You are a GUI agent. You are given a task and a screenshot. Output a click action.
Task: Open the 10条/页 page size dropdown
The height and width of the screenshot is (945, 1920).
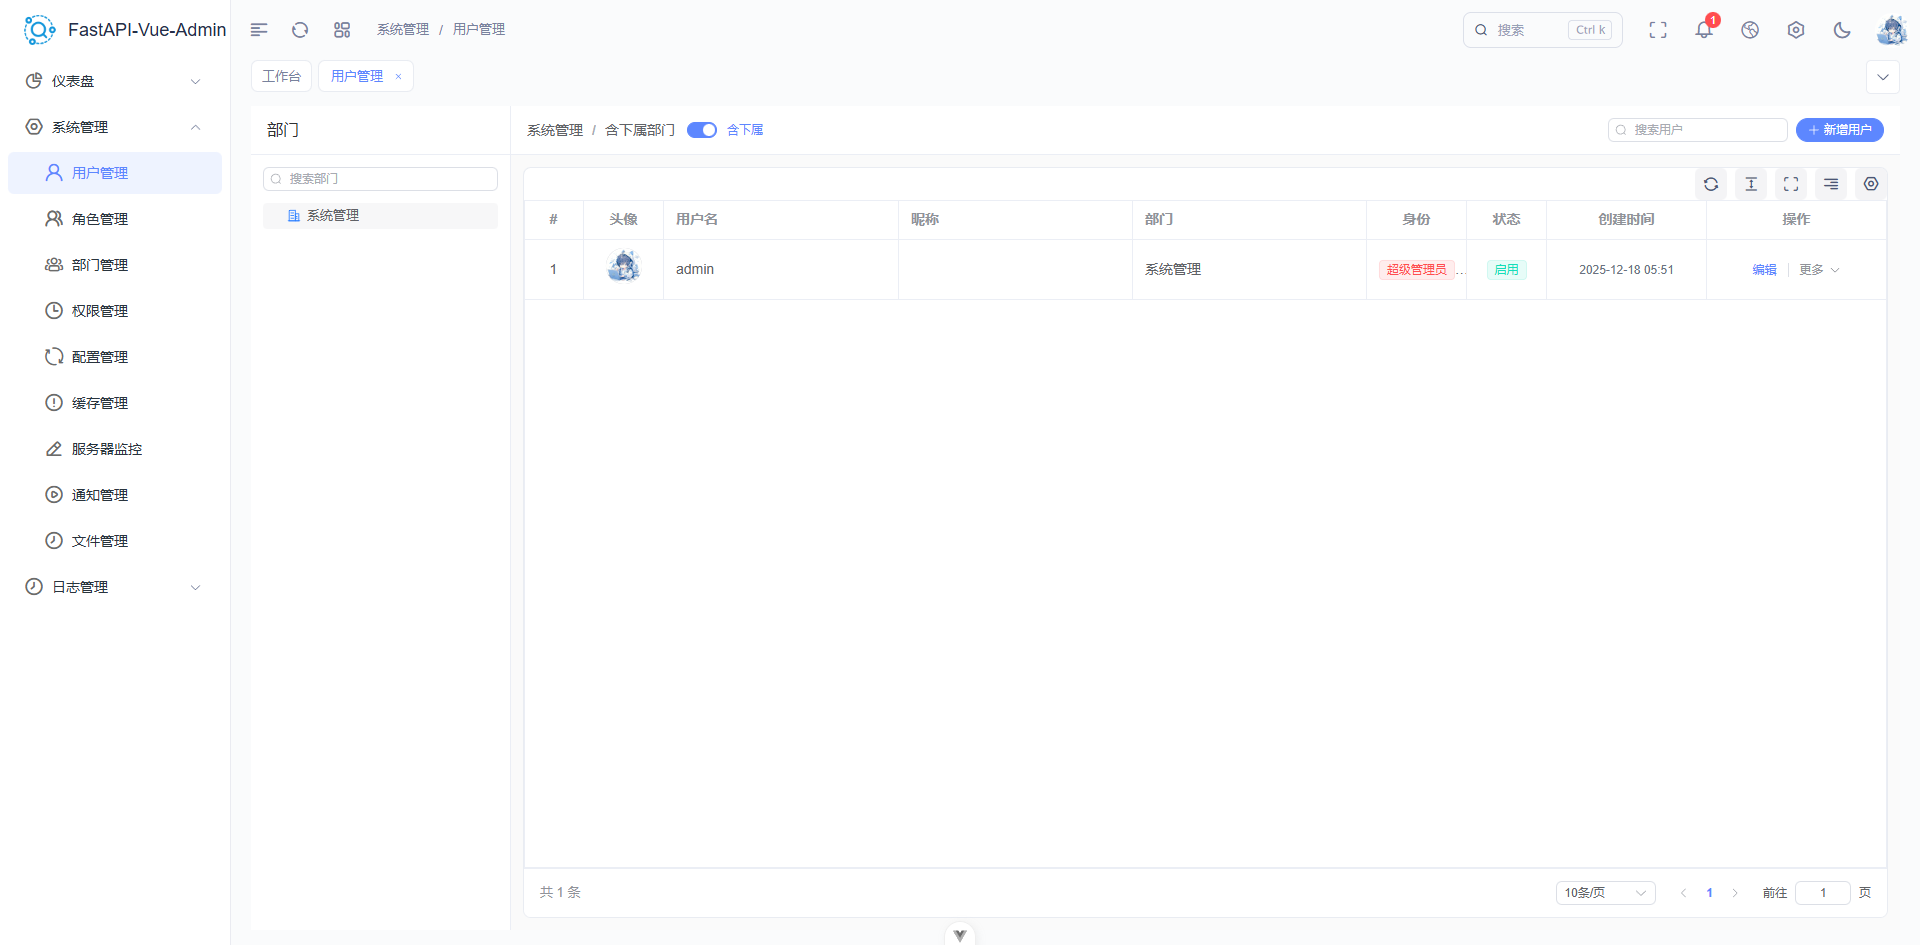point(1605,892)
